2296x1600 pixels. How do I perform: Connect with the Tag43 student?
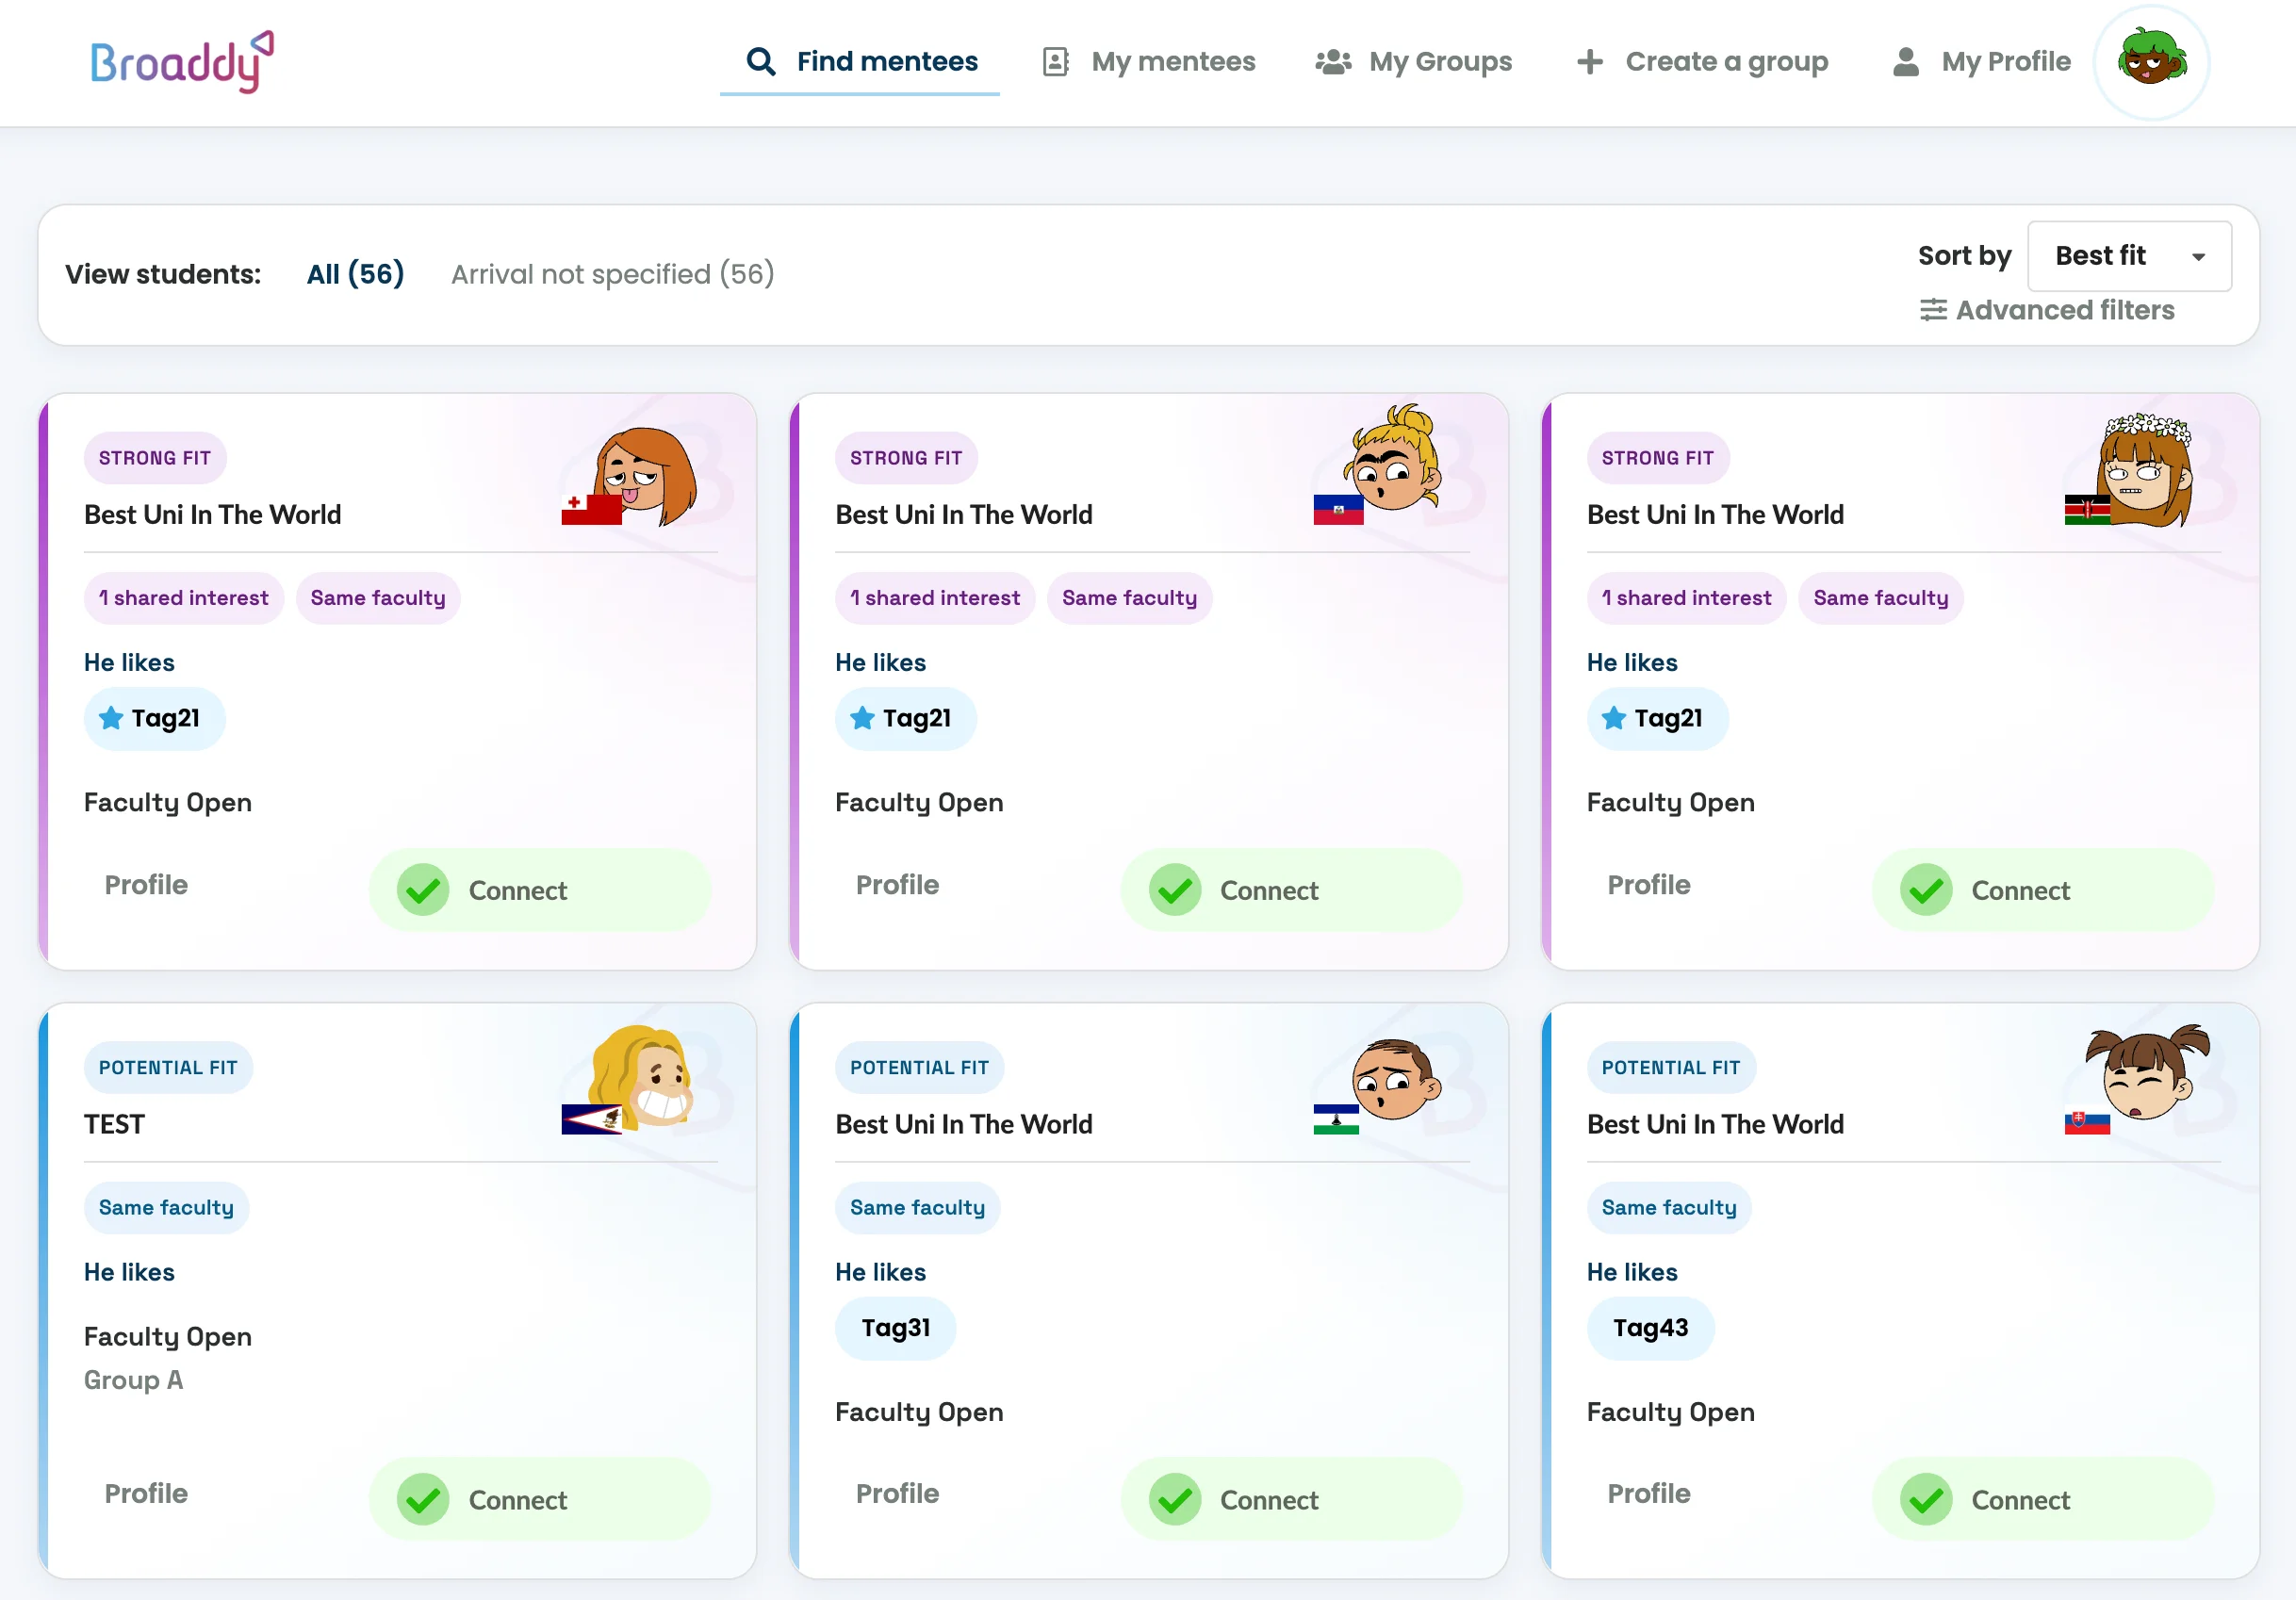coord(2043,1499)
